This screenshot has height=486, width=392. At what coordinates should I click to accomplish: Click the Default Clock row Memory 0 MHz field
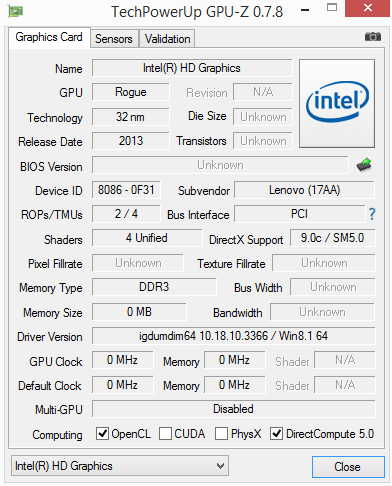tap(235, 385)
